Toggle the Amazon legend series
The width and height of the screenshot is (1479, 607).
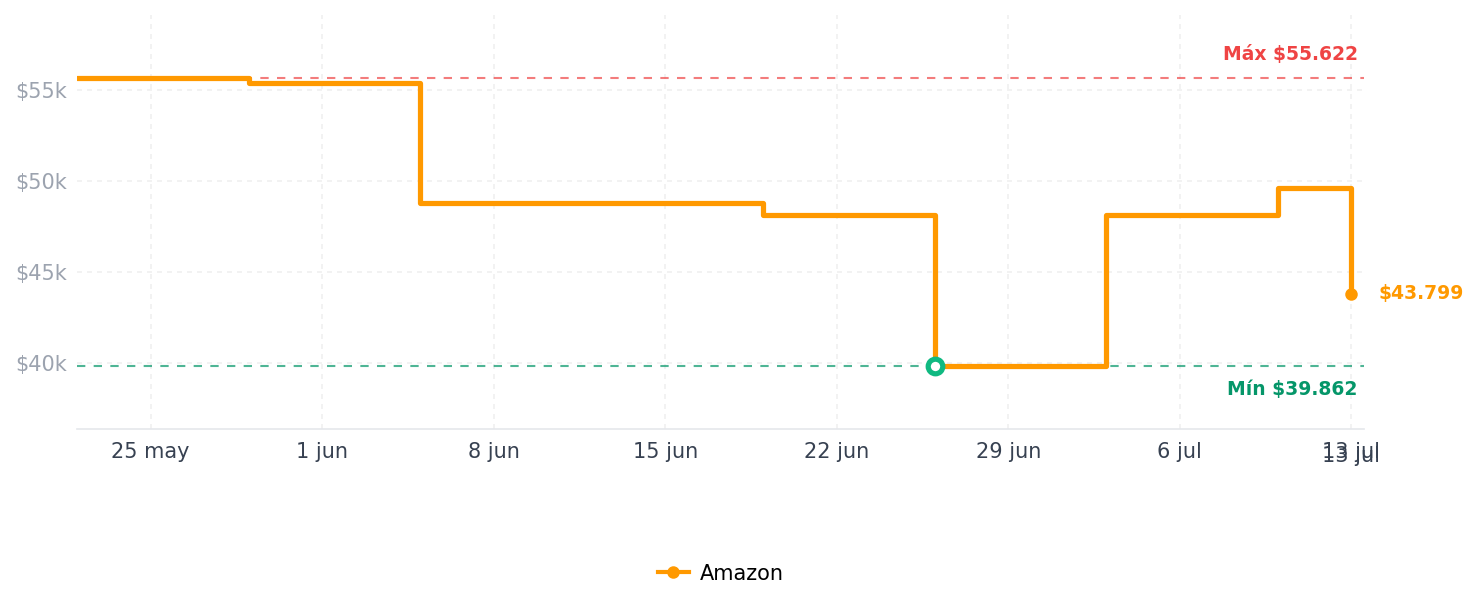click(720, 573)
